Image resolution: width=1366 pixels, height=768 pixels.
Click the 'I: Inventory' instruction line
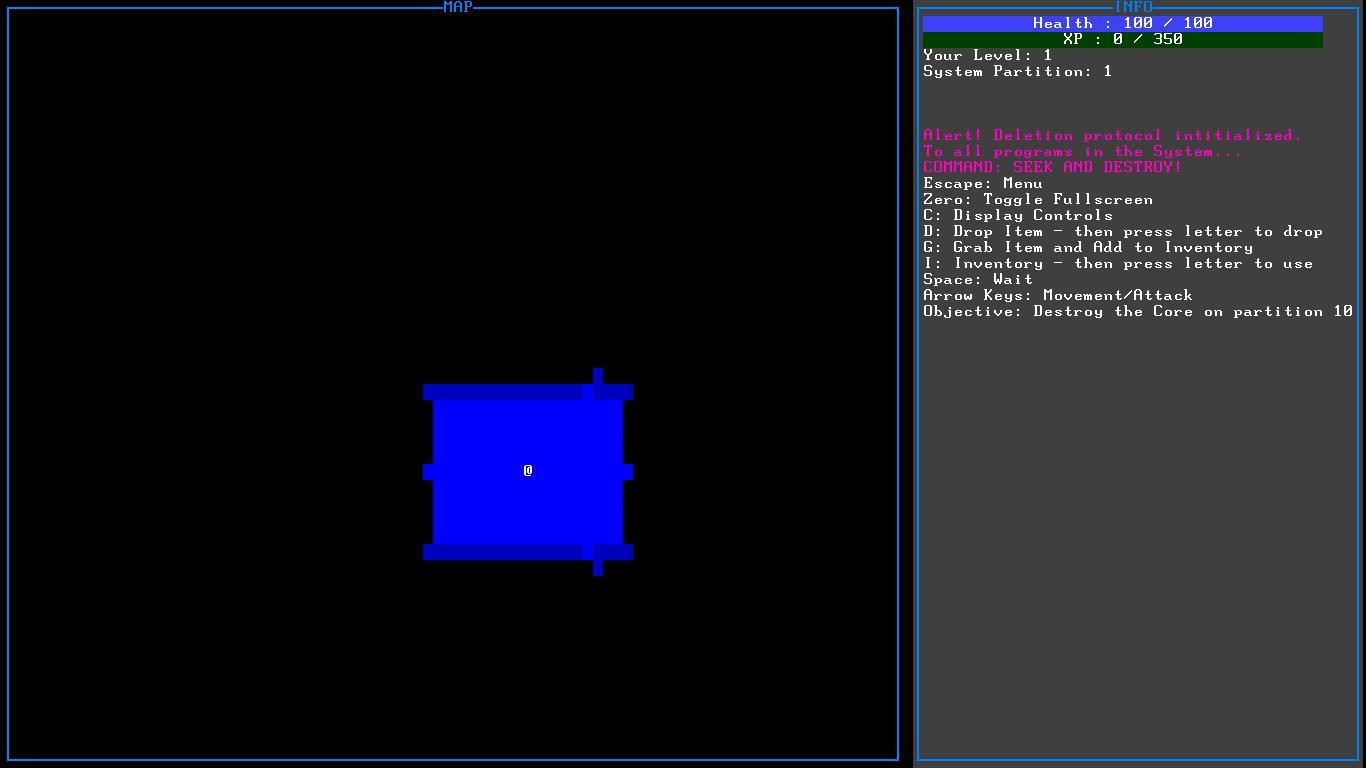point(1118,263)
